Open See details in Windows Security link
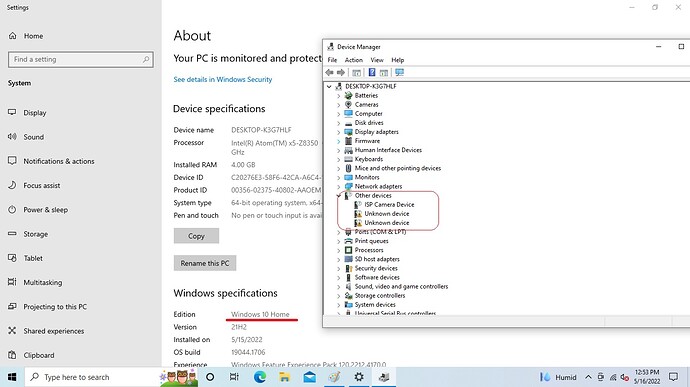690x387 pixels. (x=223, y=79)
